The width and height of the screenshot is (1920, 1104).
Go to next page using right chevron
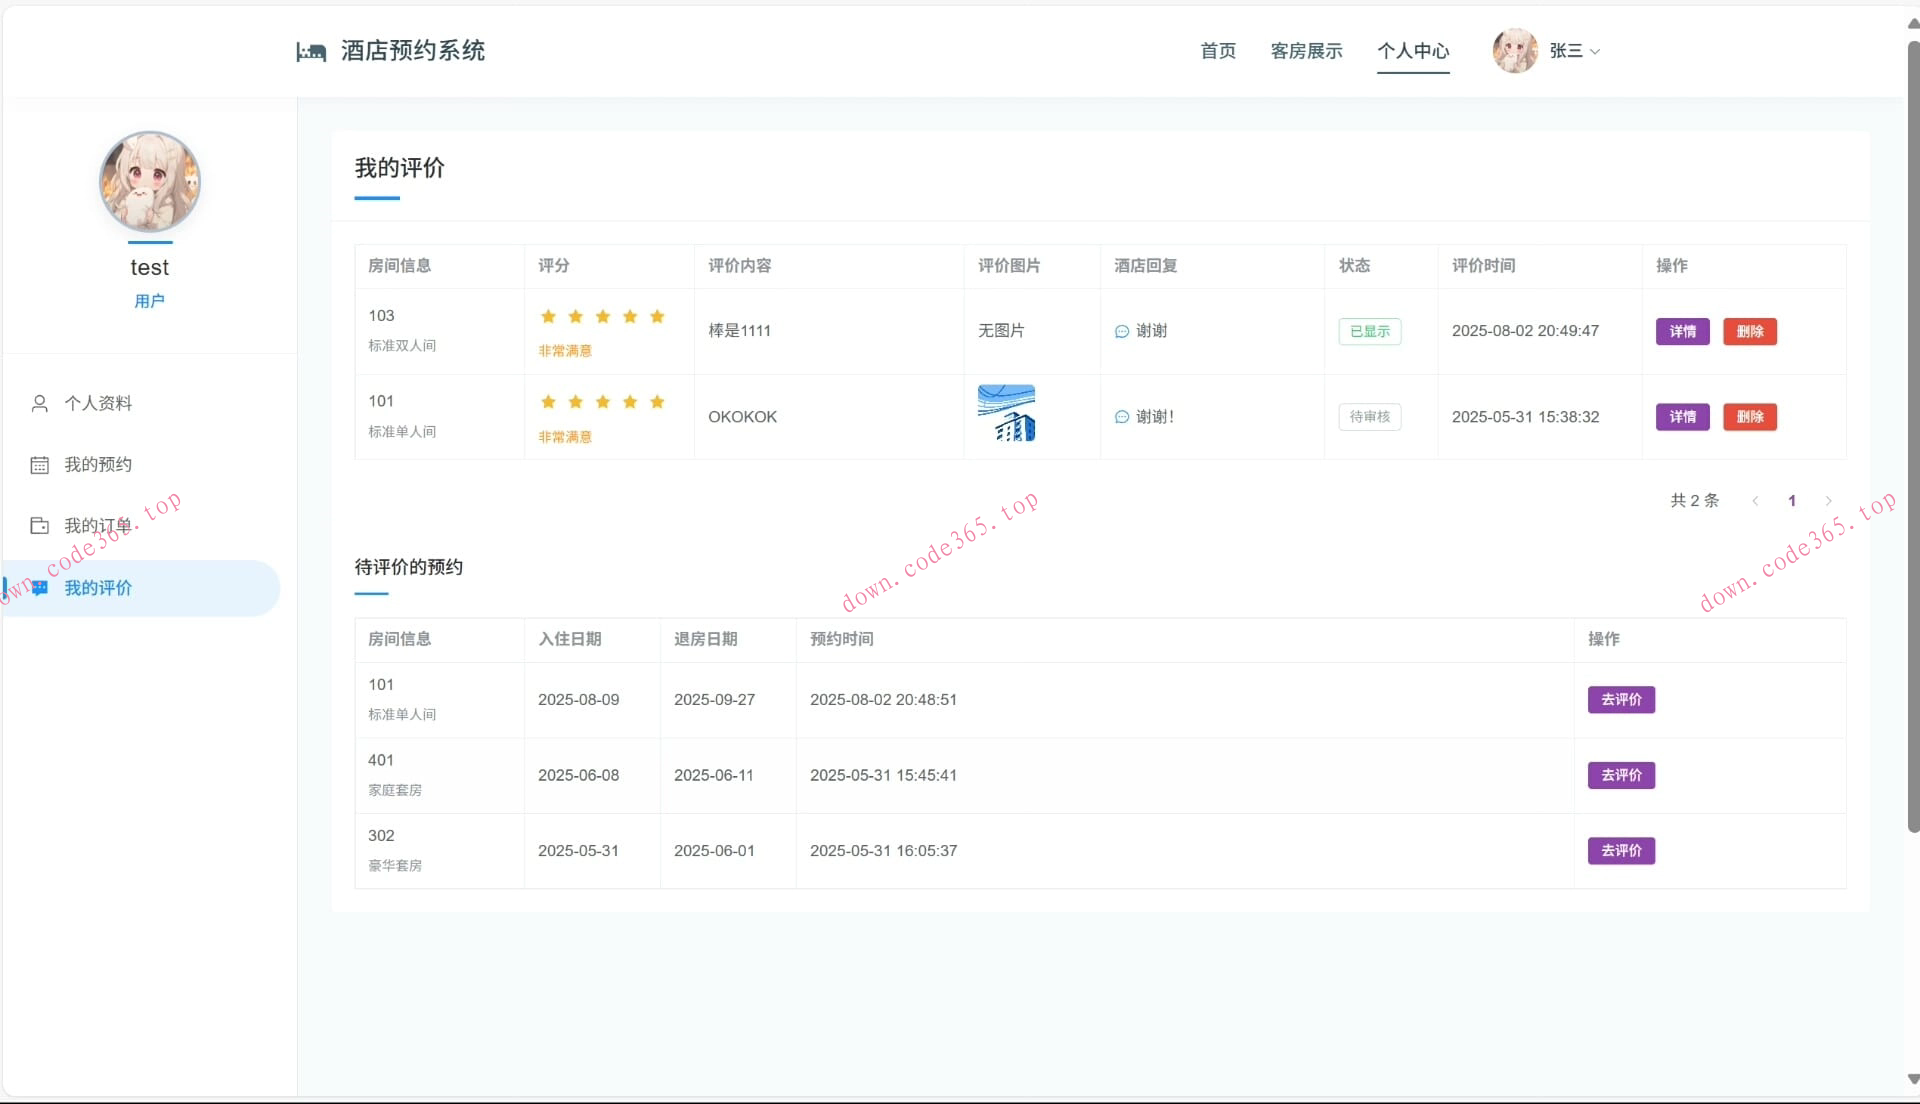(x=1829, y=500)
